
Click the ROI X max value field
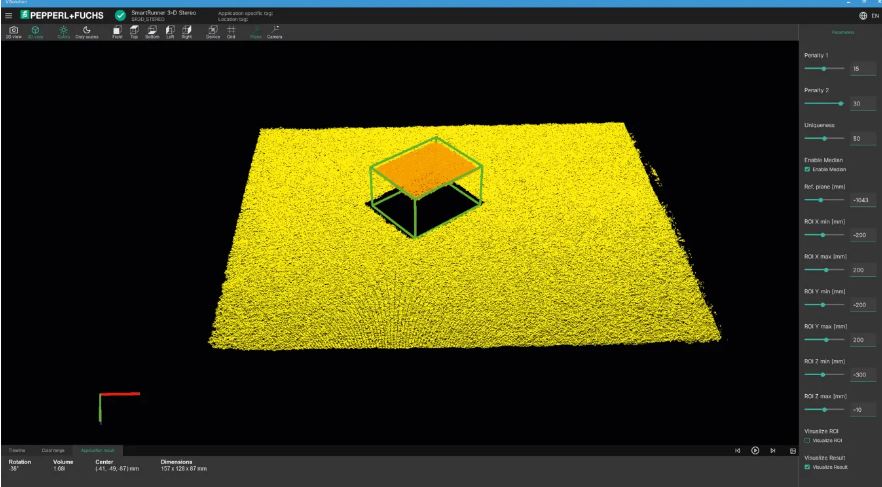[x=862, y=270]
